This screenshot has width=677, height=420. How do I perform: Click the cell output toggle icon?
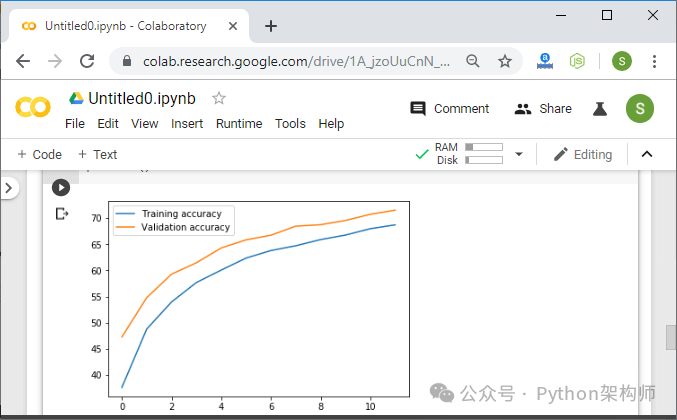[62, 214]
